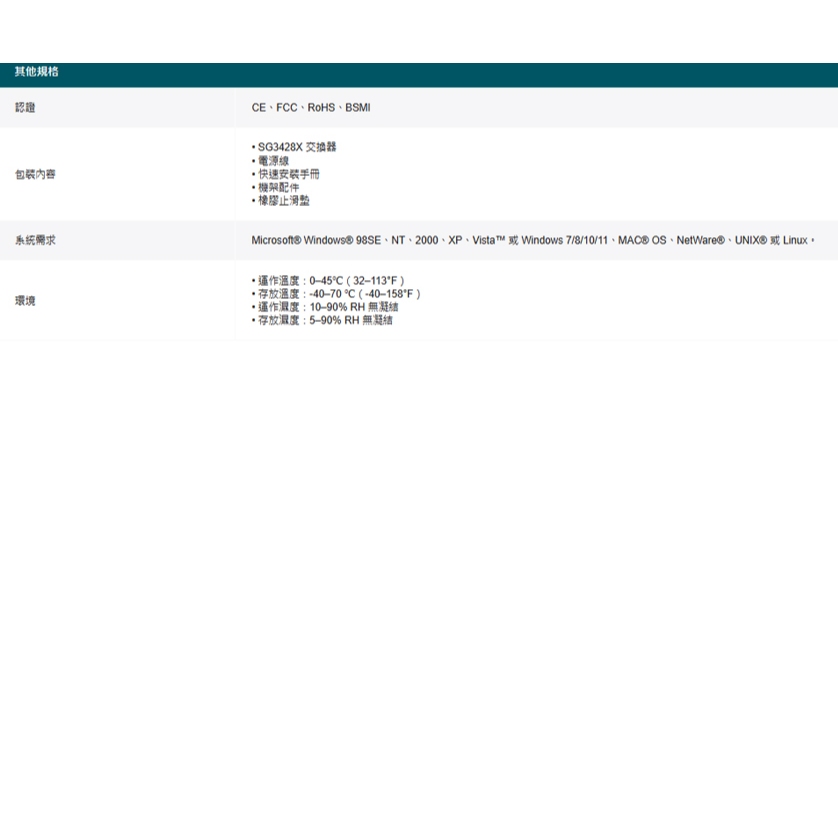Click the CE、FCC、RoHS、BSMI certification text
The width and height of the screenshot is (838, 838).
tap(310, 107)
